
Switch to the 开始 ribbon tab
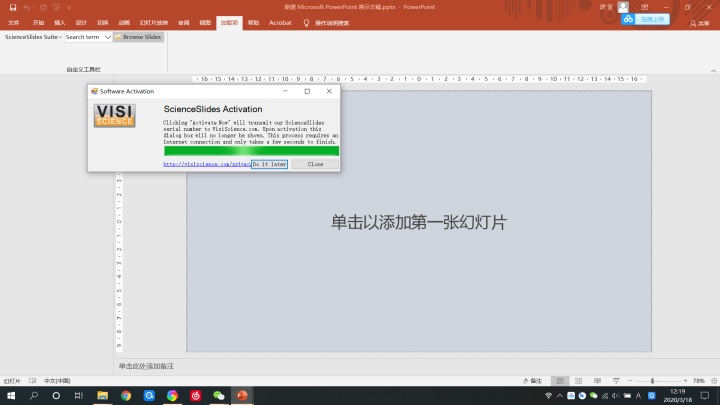click(x=39, y=22)
